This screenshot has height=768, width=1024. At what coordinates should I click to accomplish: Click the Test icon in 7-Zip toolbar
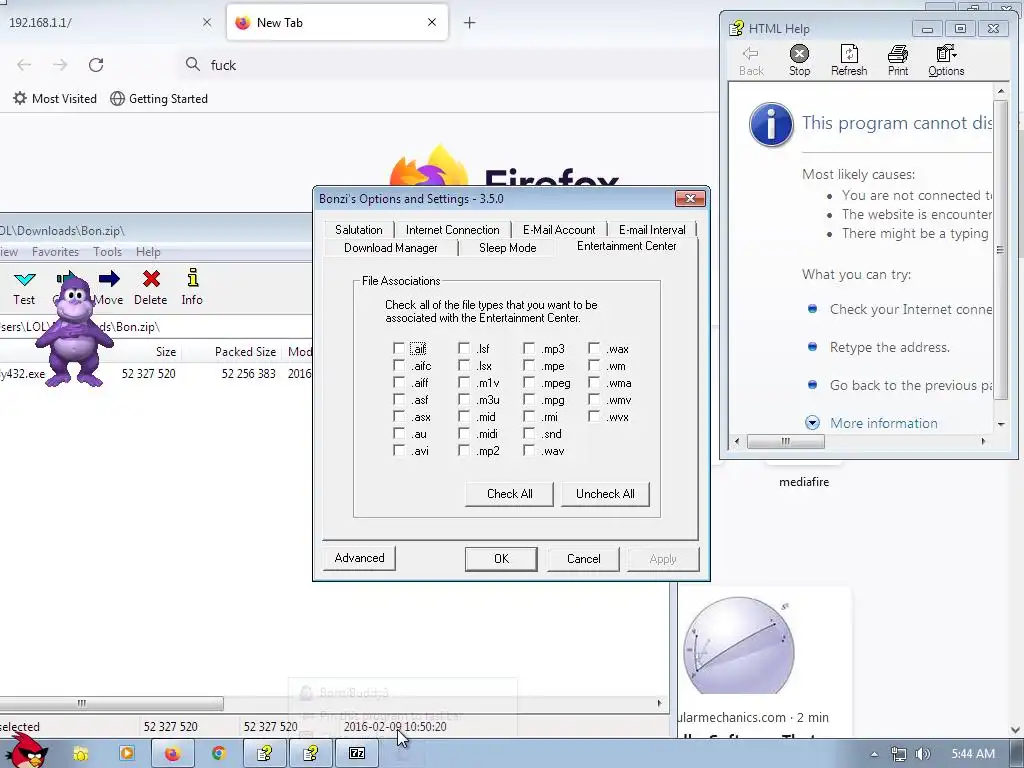pyautogui.click(x=25, y=280)
